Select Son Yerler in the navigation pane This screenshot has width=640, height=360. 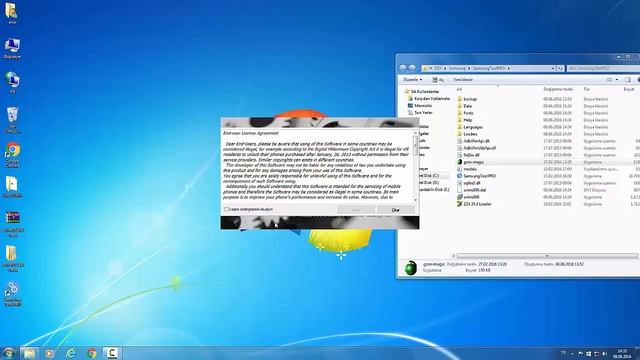(420, 112)
